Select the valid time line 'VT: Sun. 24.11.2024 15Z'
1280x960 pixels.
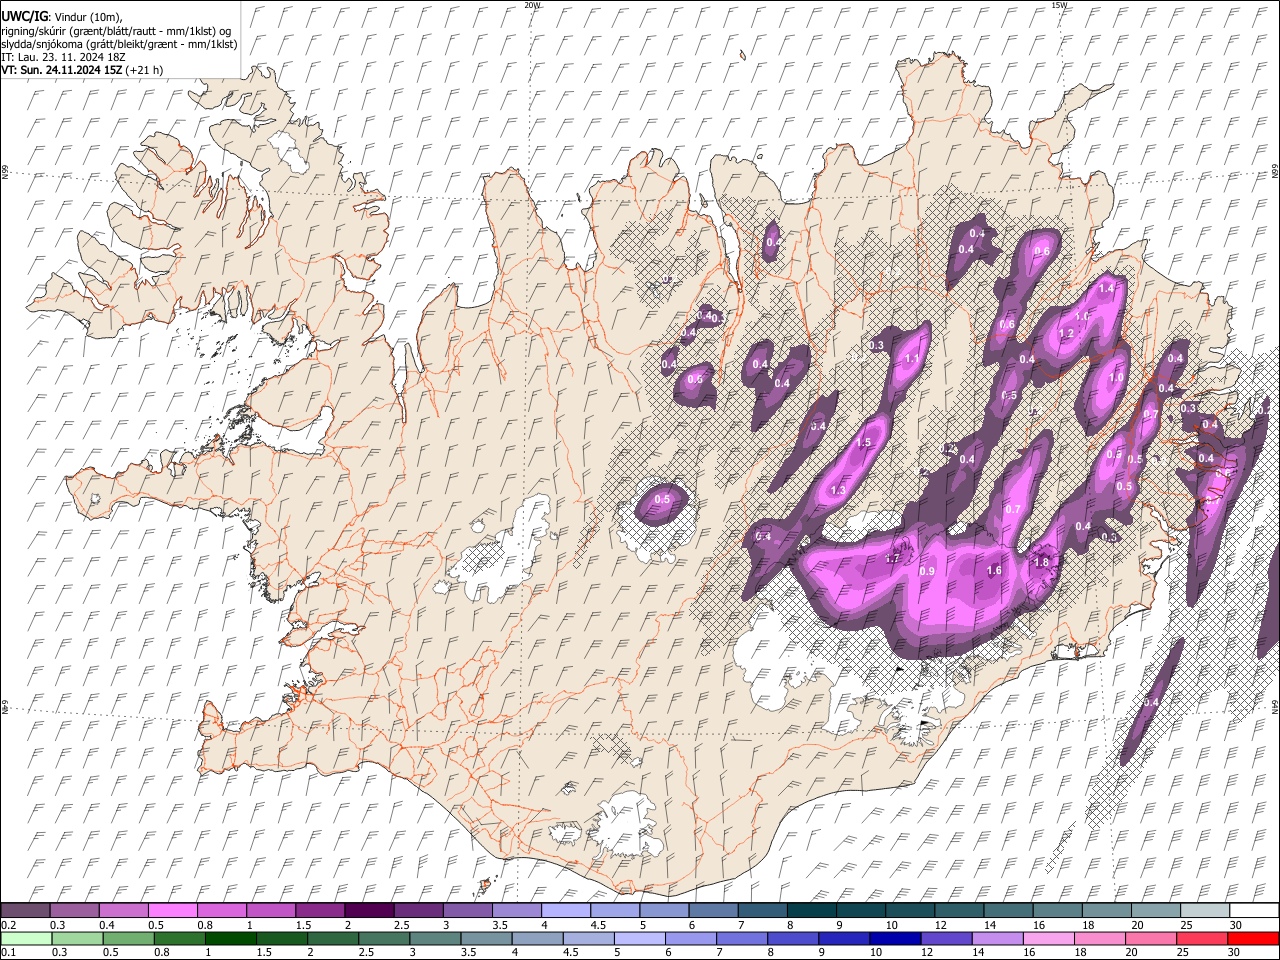62,70
